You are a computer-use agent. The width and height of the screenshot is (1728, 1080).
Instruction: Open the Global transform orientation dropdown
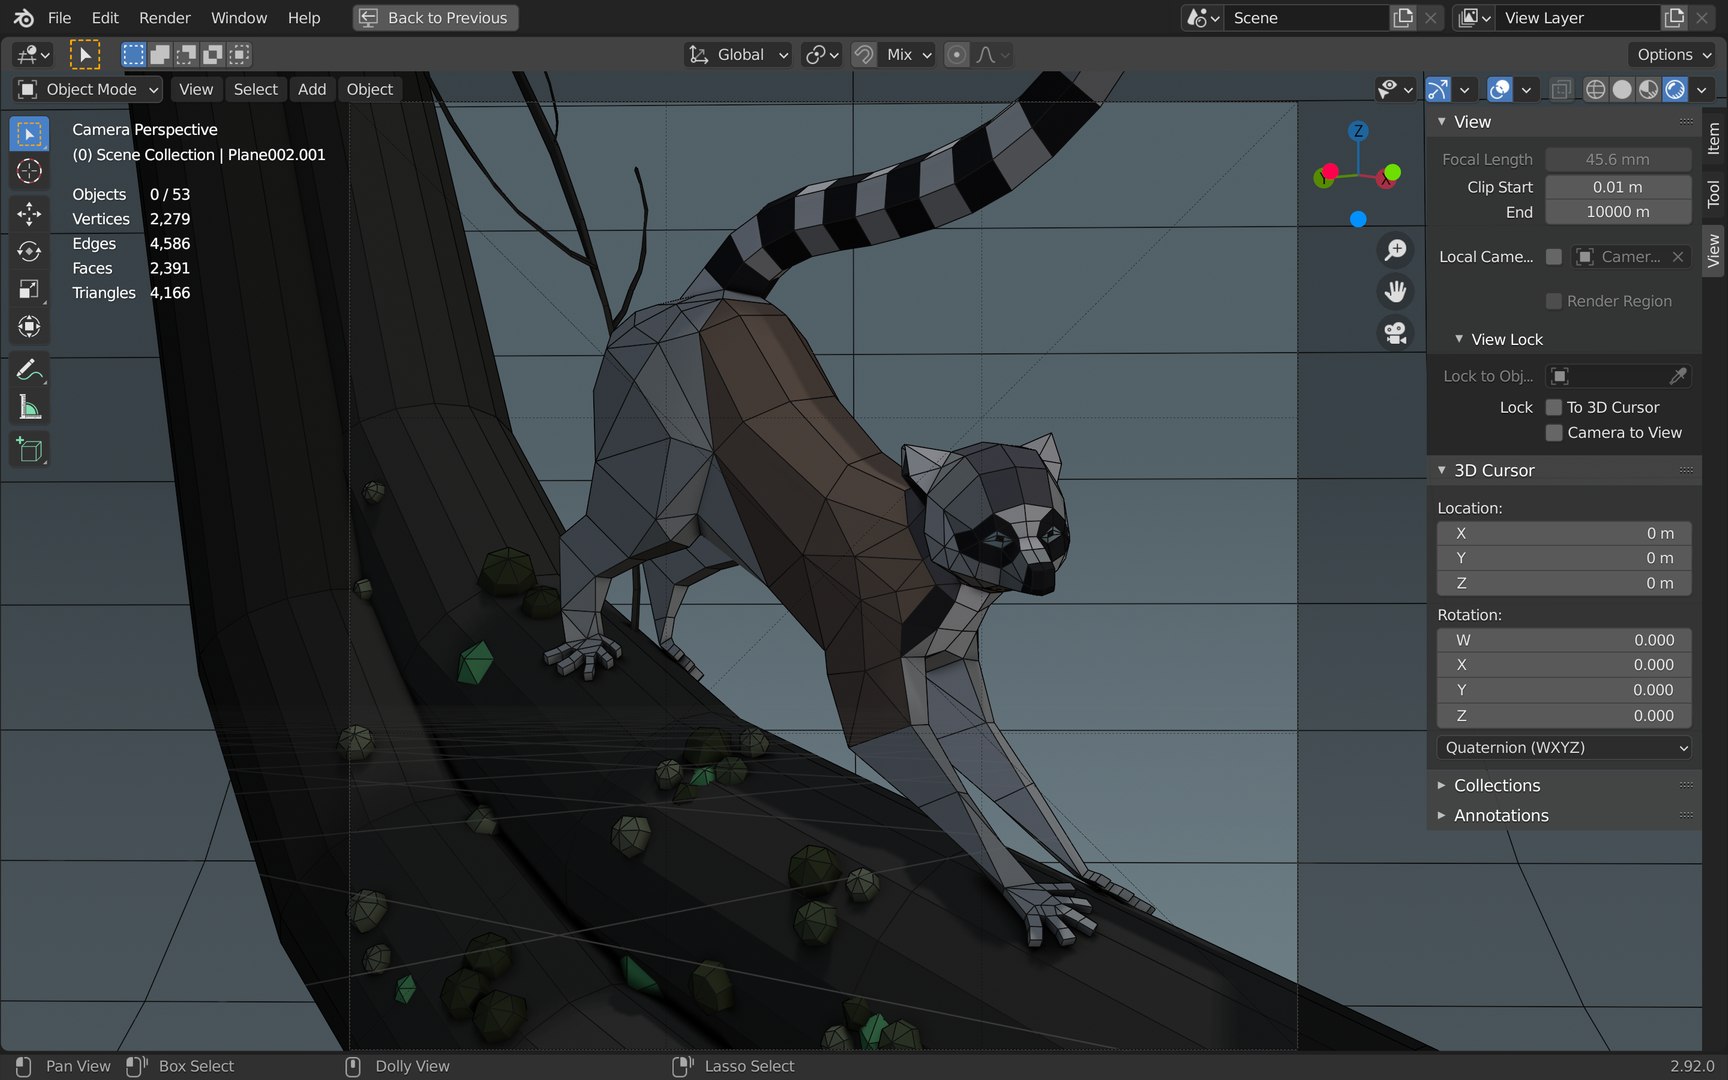[x=738, y=54]
